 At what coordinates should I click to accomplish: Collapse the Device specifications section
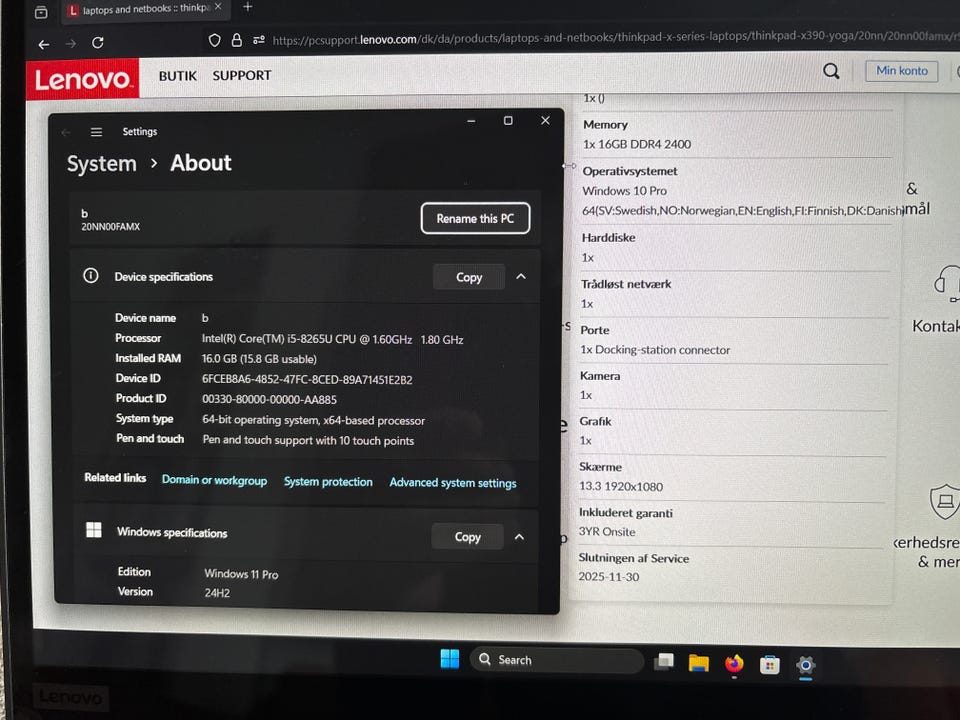click(521, 277)
